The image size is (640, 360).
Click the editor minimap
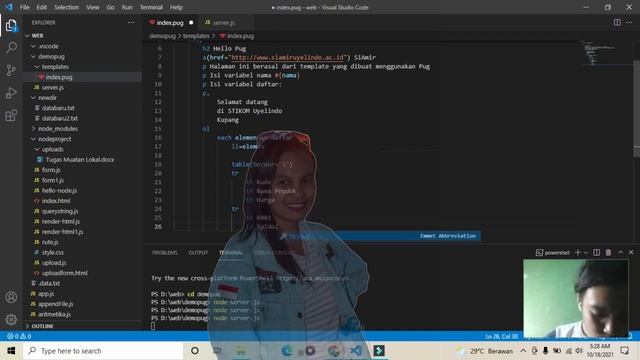[x=605, y=53]
